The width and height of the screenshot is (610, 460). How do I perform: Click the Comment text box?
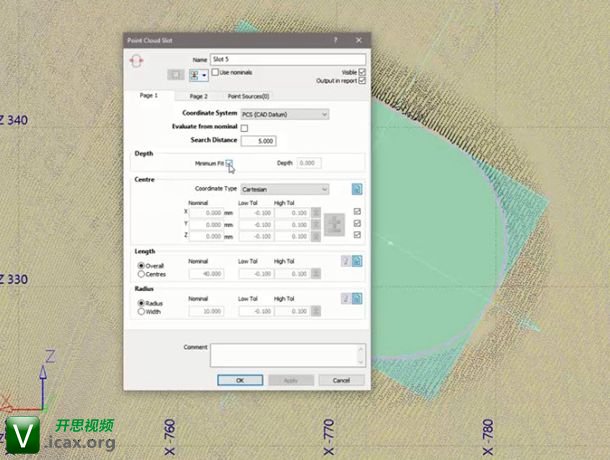(284, 355)
